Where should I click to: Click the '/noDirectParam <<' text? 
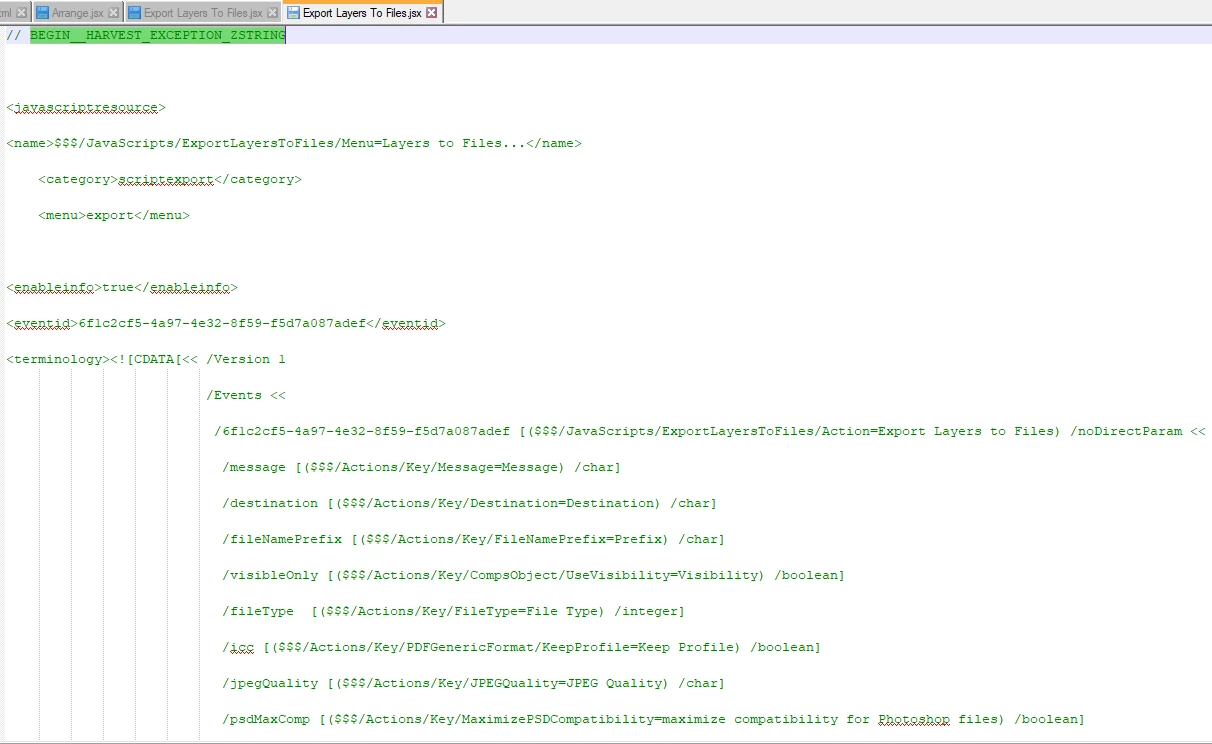1138,431
